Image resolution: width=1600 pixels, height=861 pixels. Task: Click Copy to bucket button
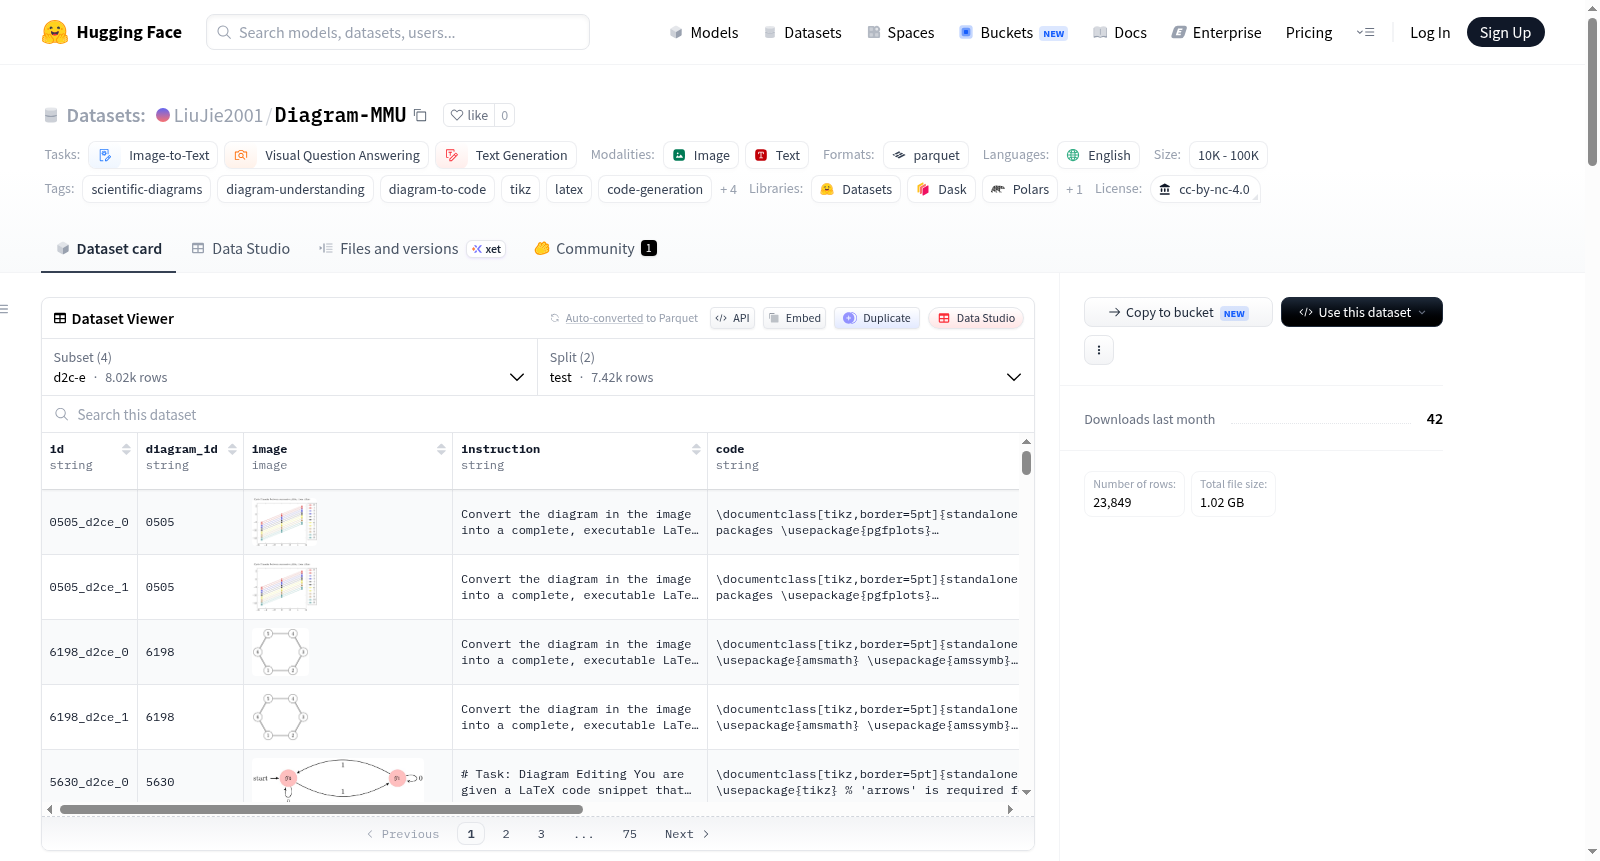[1177, 312]
